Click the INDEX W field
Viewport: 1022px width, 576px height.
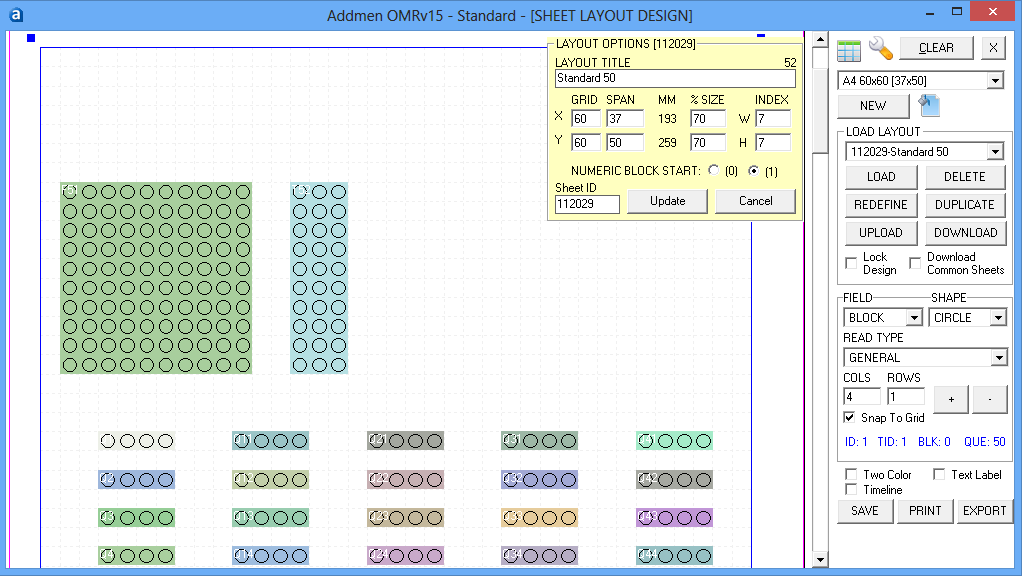click(x=773, y=119)
